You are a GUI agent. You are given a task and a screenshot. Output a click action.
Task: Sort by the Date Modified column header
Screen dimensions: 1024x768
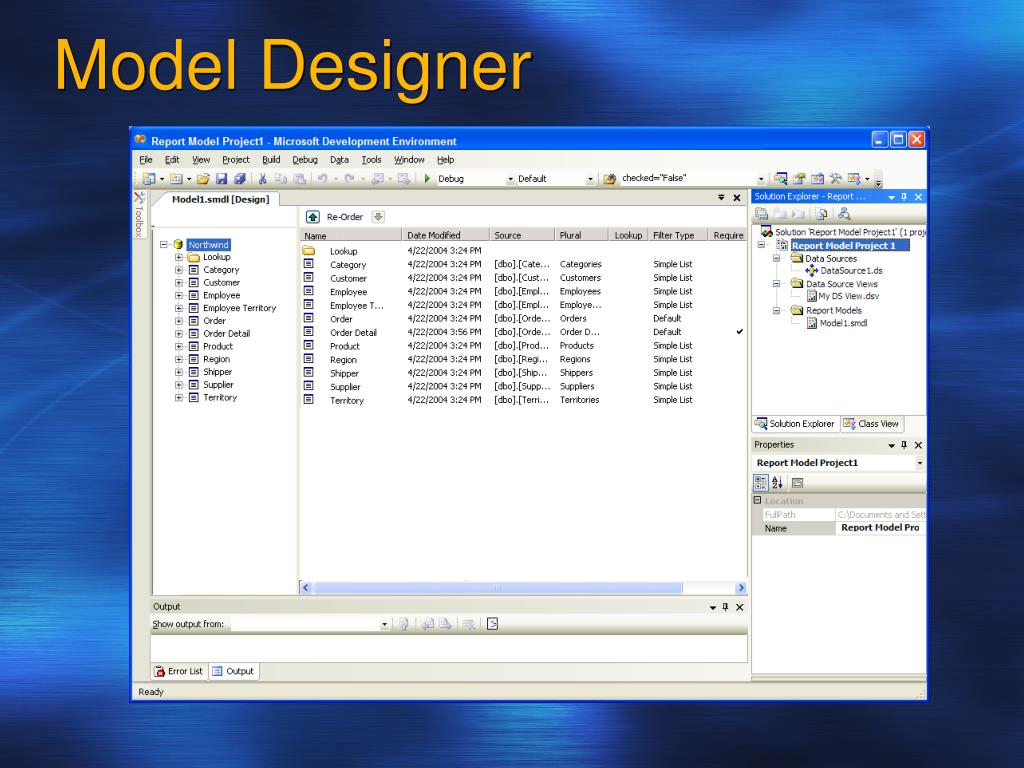pyautogui.click(x=445, y=235)
